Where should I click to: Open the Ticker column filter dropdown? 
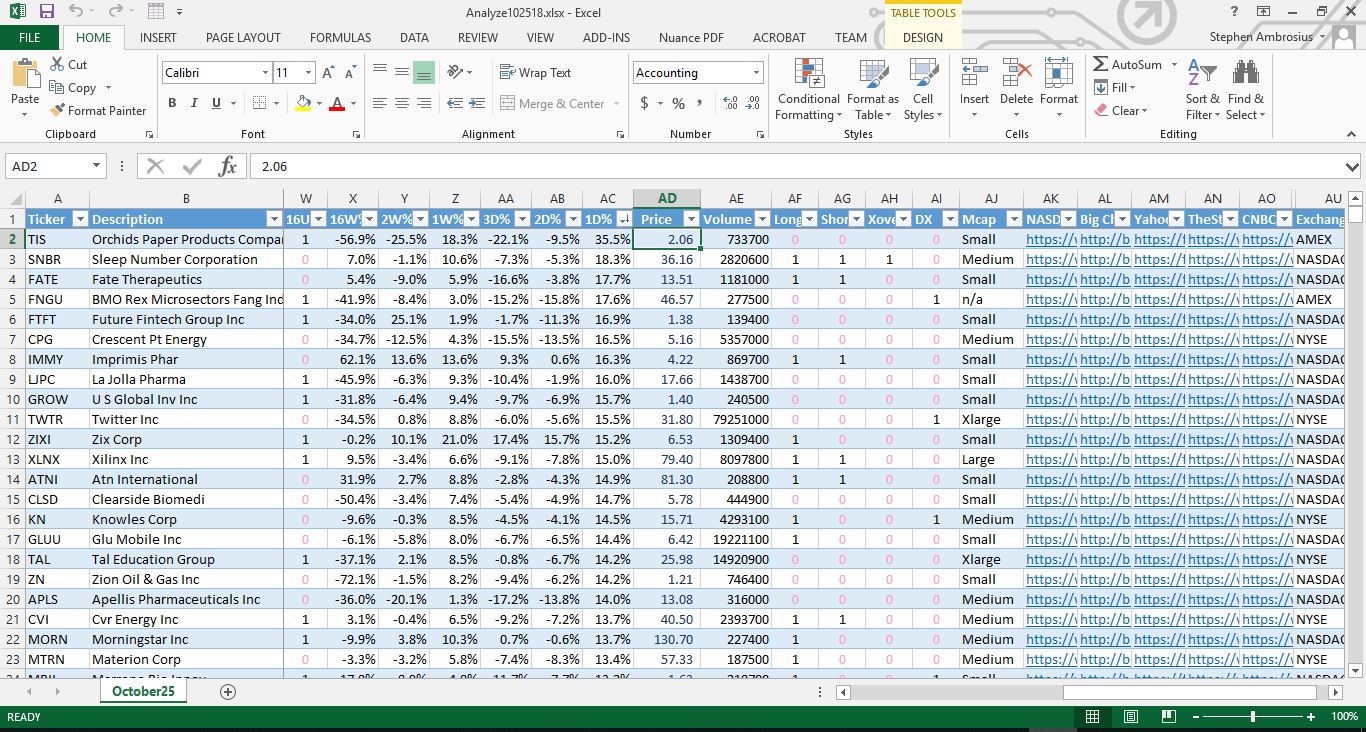(x=80, y=219)
